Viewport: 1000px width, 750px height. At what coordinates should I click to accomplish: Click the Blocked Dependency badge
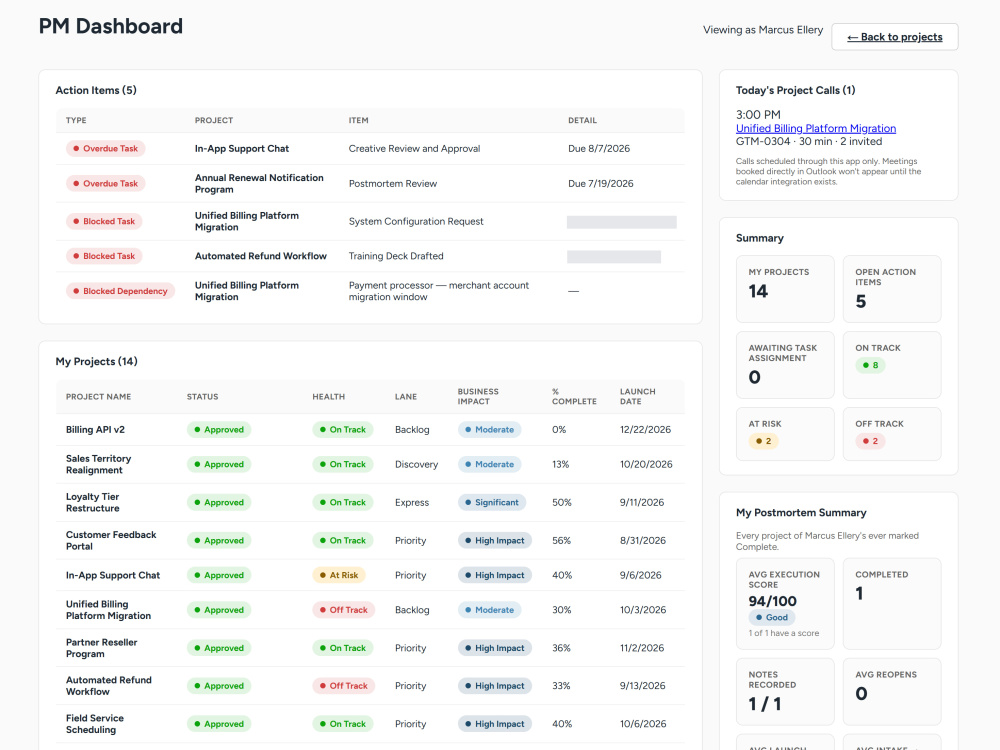coord(121,291)
